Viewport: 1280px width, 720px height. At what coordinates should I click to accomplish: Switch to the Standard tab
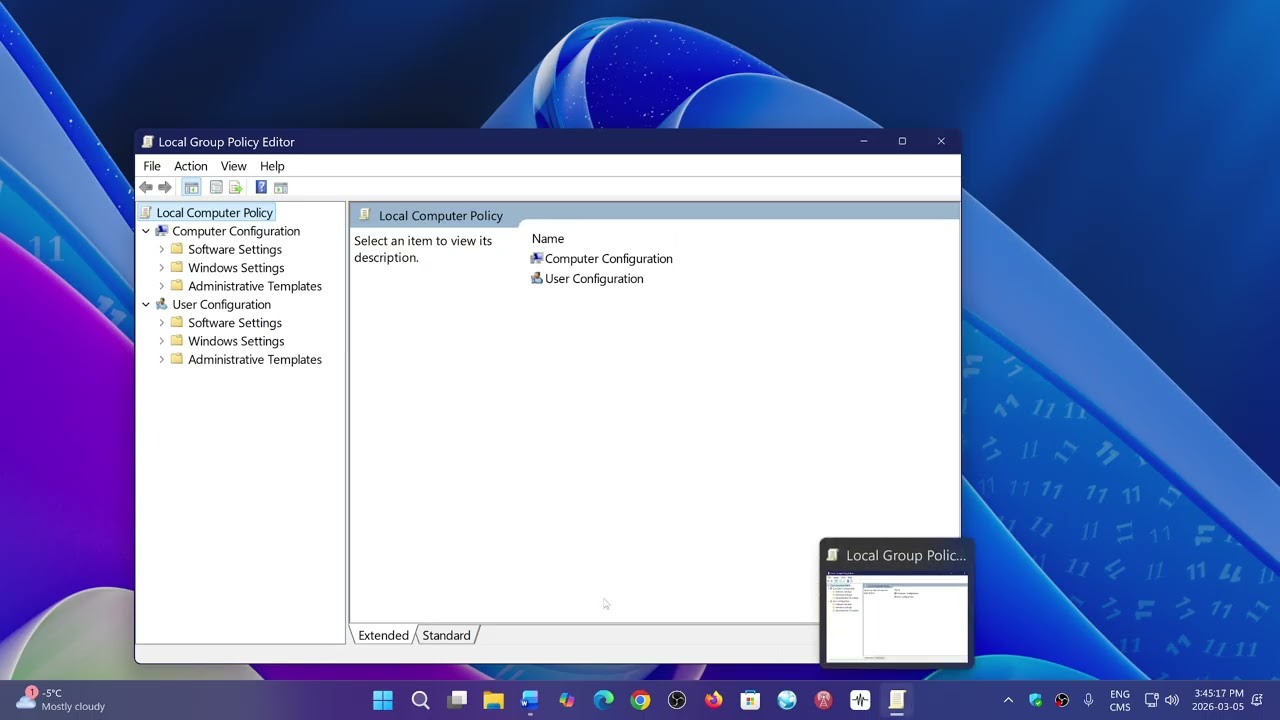click(446, 635)
